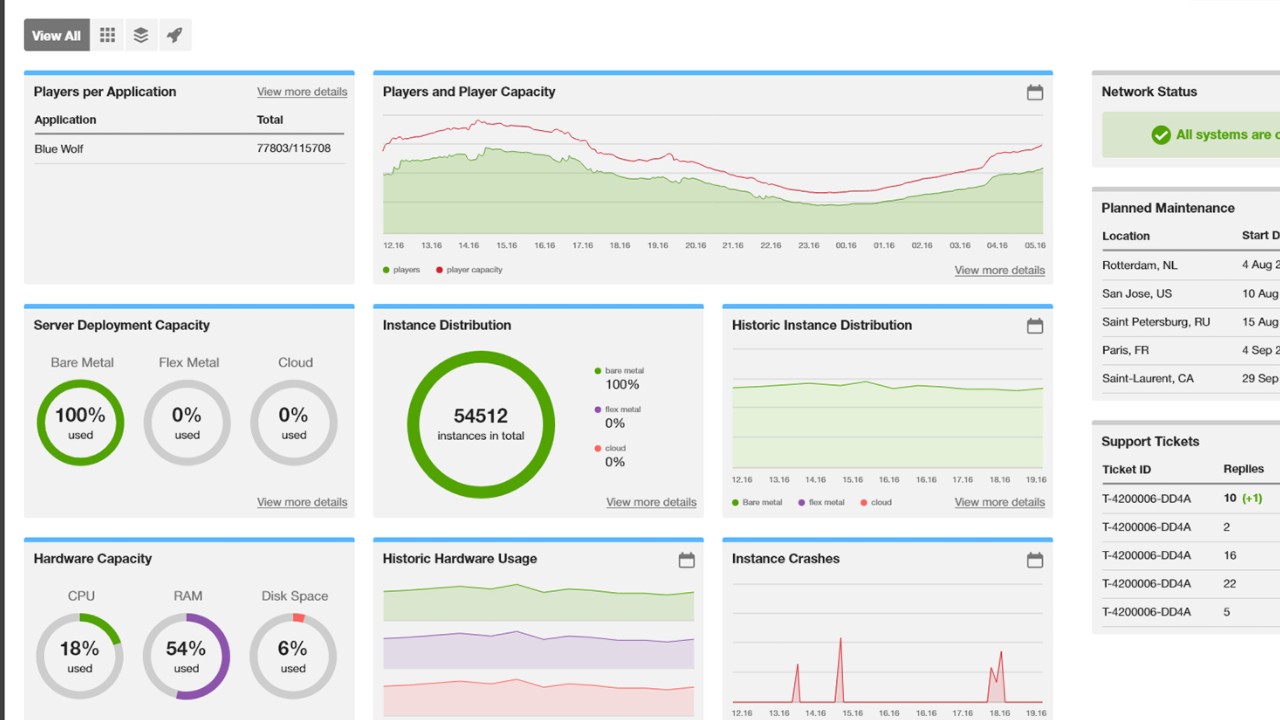Select the View All tab

(56, 35)
